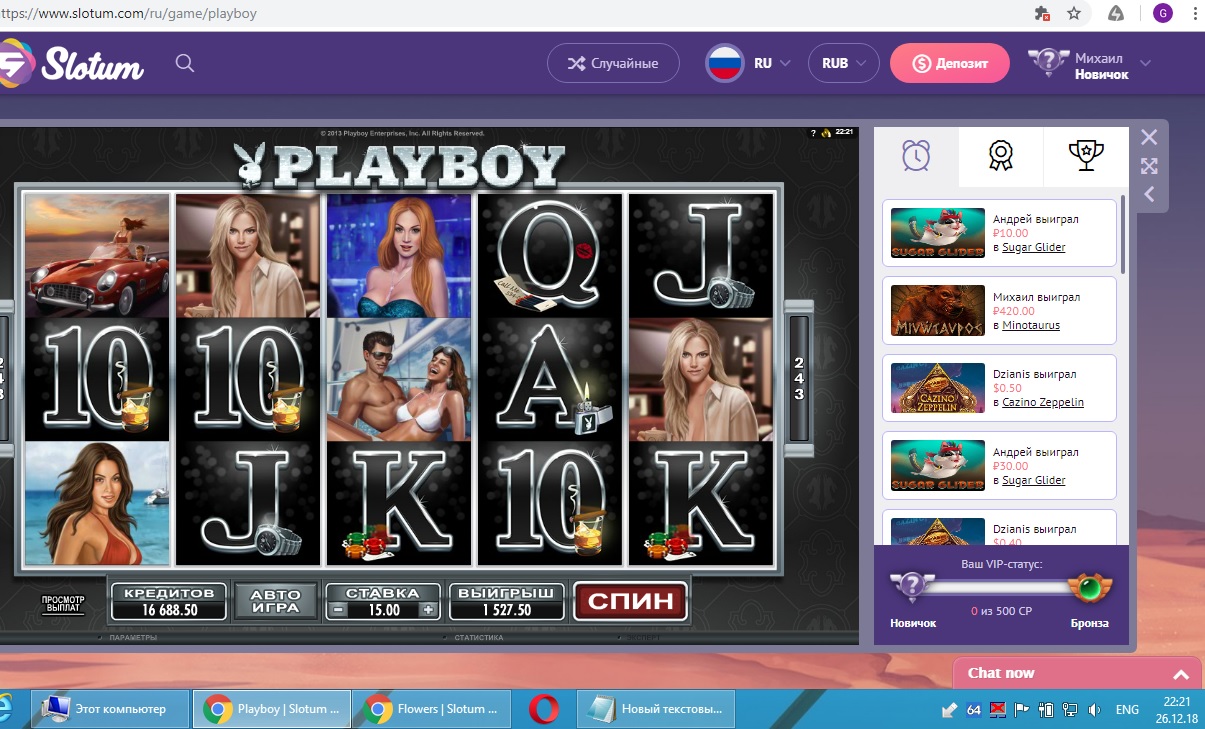Click the browser address bar URL
This screenshot has width=1205, height=729.
click(129, 13)
